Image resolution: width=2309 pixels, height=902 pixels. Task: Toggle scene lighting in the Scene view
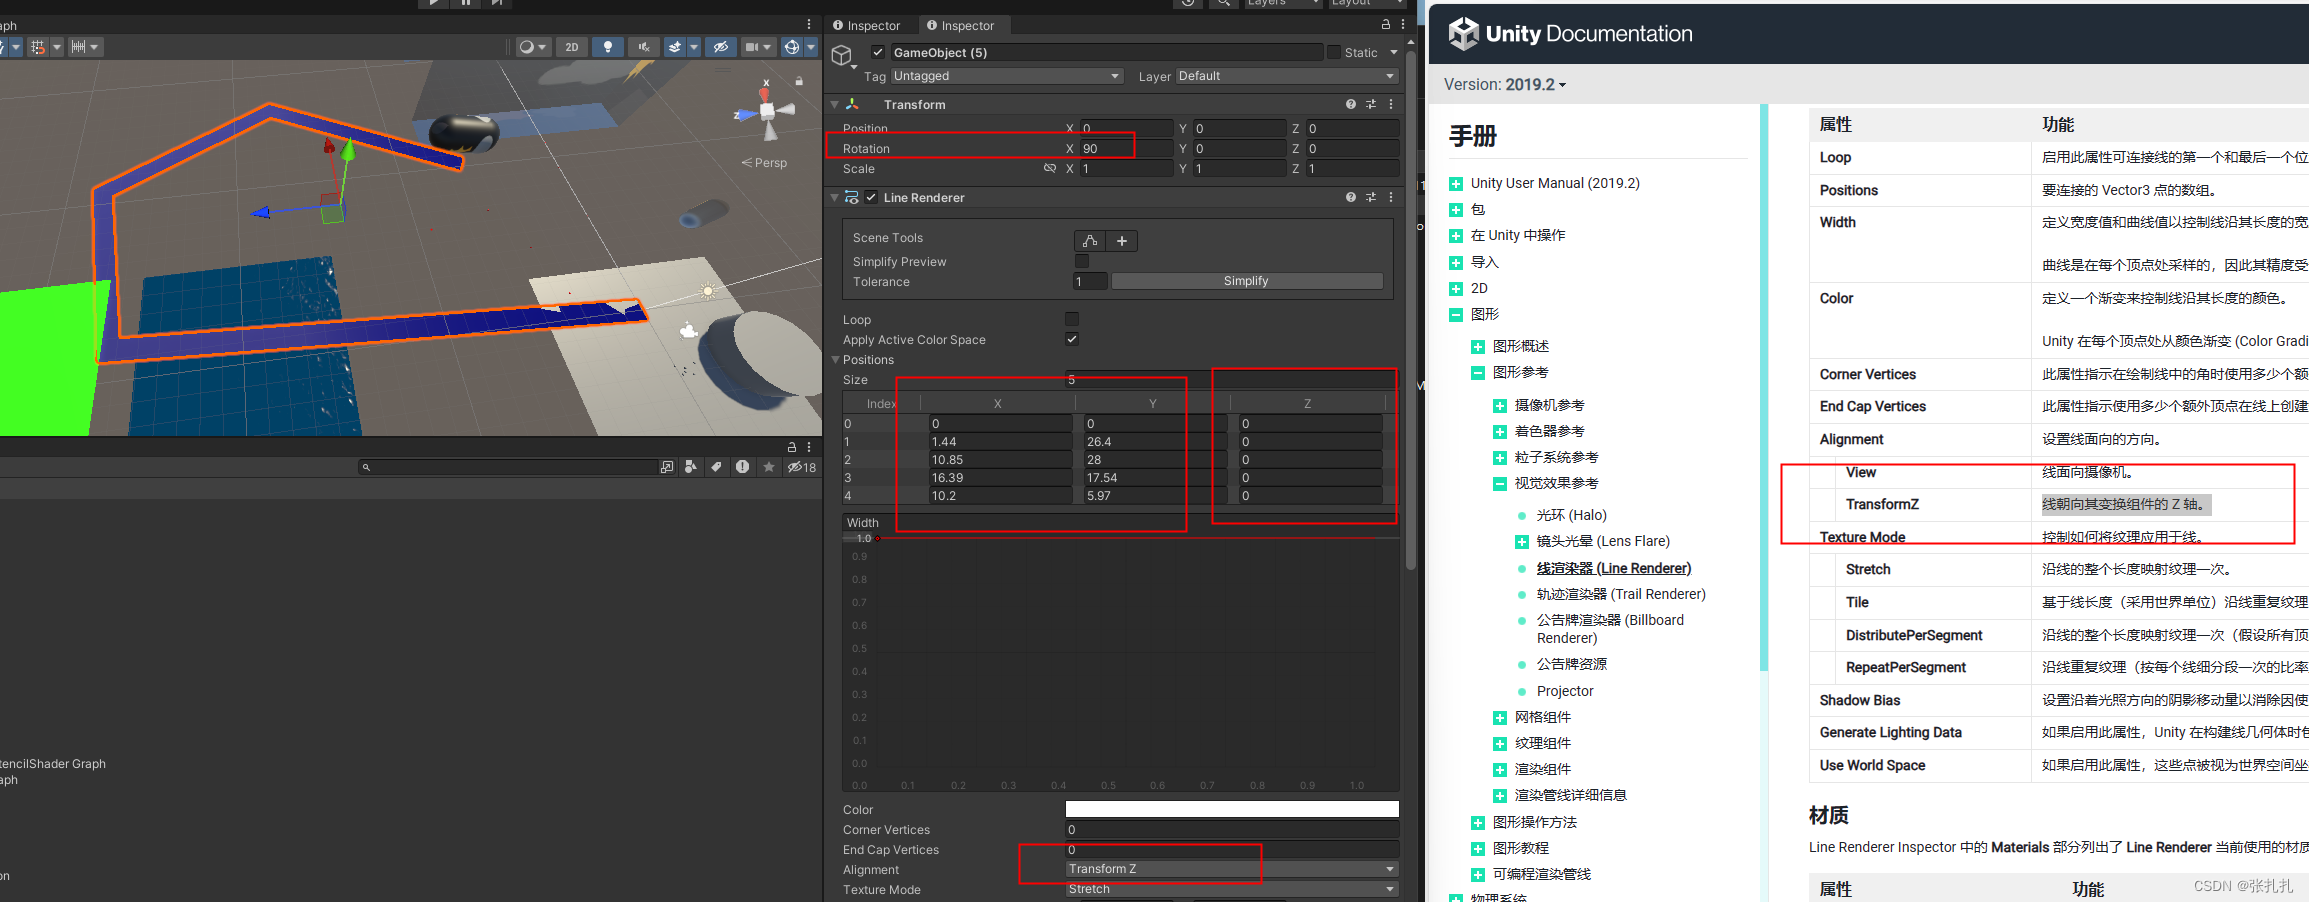(x=608, y=47)
